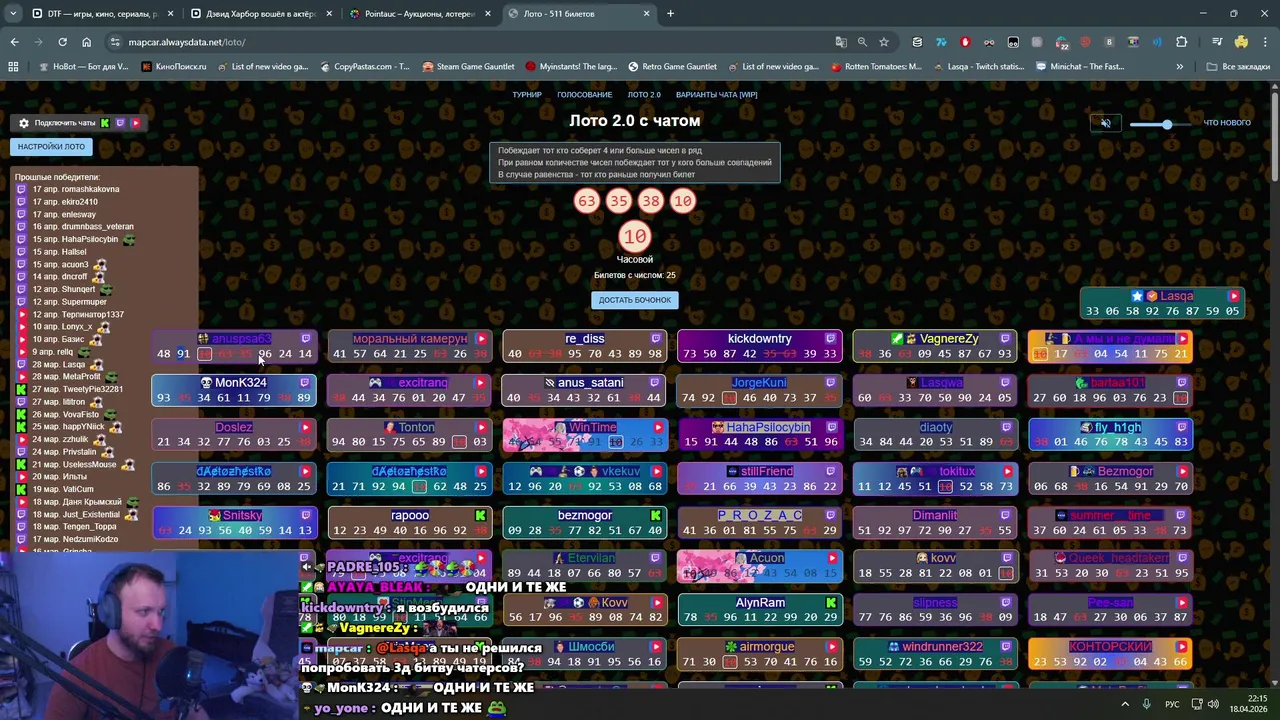The height and width of the screenshot is (720, 1280).
Task: Click the last drawn number ball 10
Action: 634,237
